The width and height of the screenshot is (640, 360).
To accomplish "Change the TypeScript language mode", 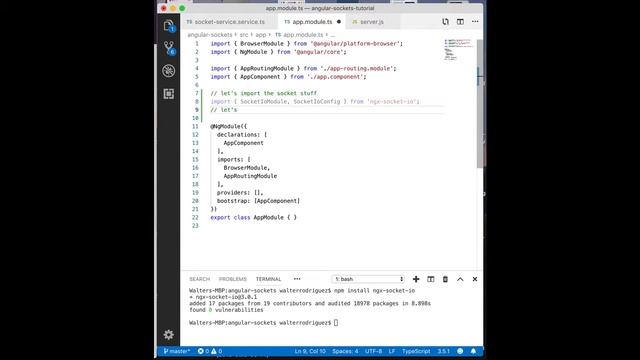I will point(416,351).
